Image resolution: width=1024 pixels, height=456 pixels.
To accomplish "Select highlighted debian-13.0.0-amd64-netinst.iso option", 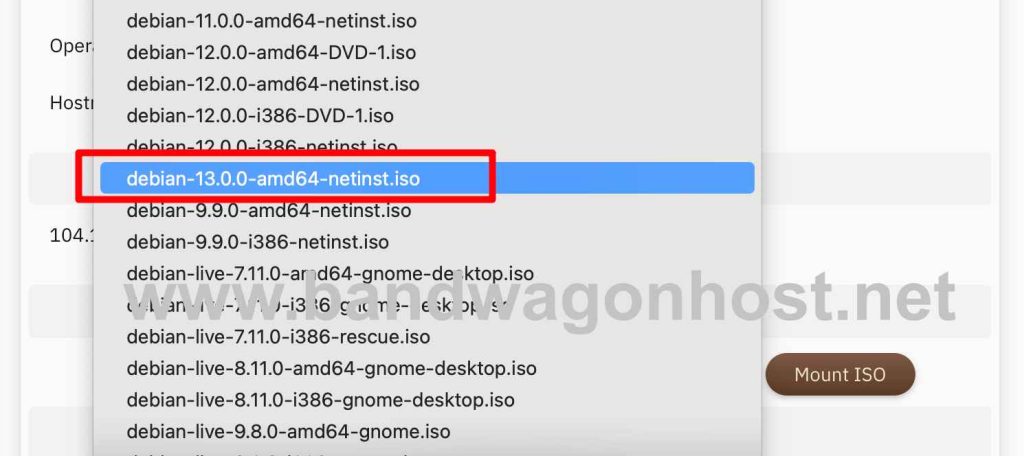I will tap(427, 178).
